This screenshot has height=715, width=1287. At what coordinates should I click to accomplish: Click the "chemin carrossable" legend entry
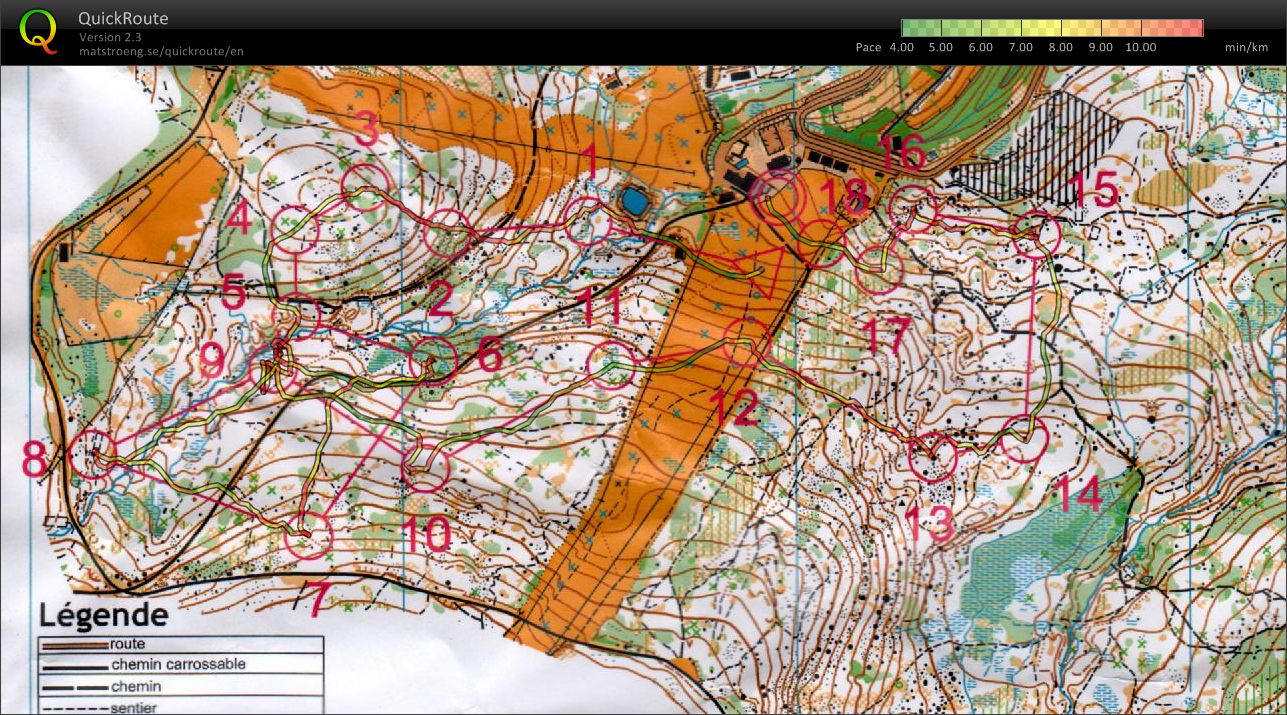[179, 665]
